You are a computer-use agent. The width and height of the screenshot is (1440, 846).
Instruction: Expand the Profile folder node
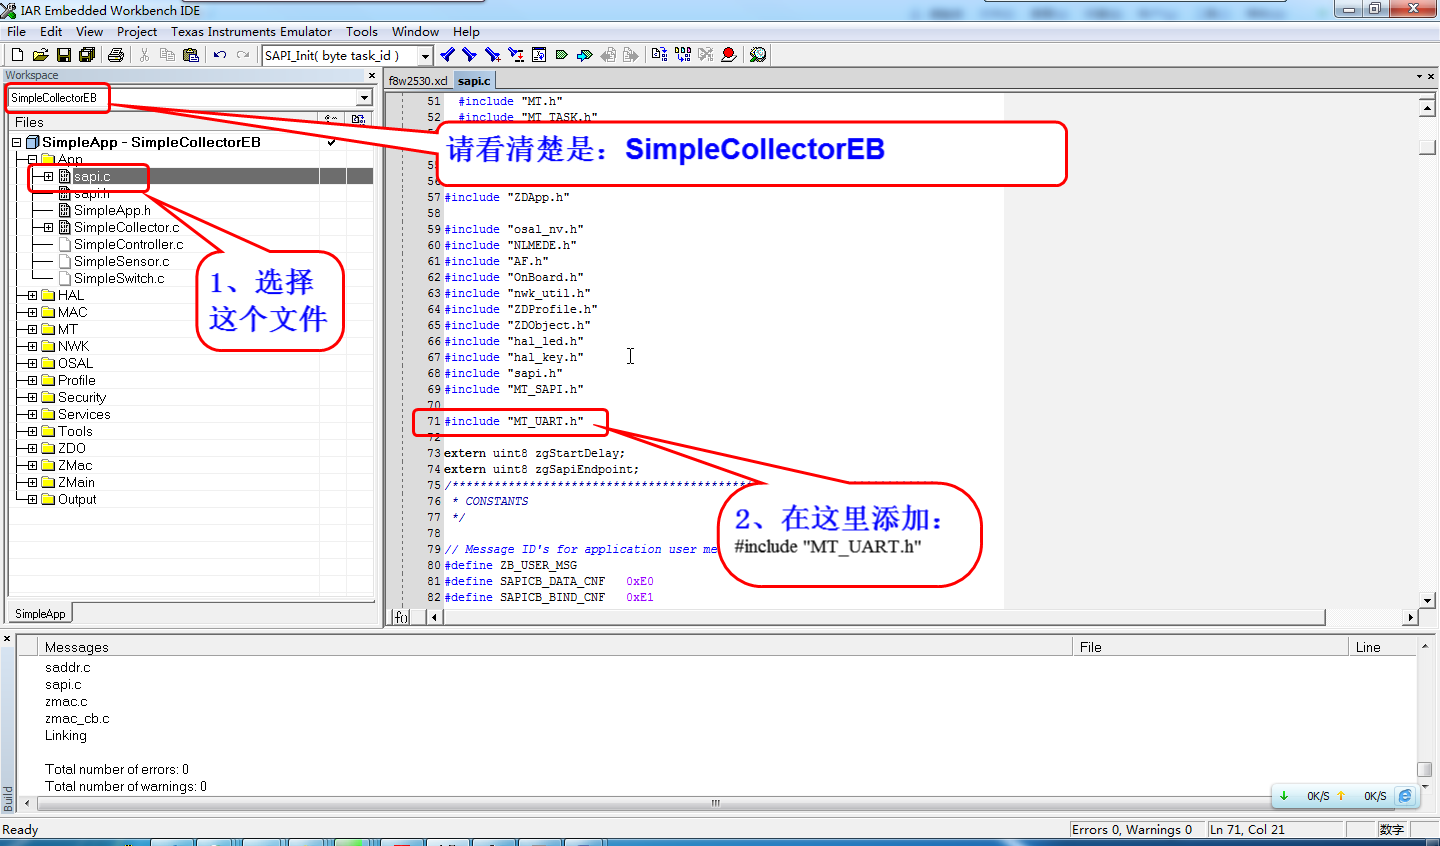[32, 381]
